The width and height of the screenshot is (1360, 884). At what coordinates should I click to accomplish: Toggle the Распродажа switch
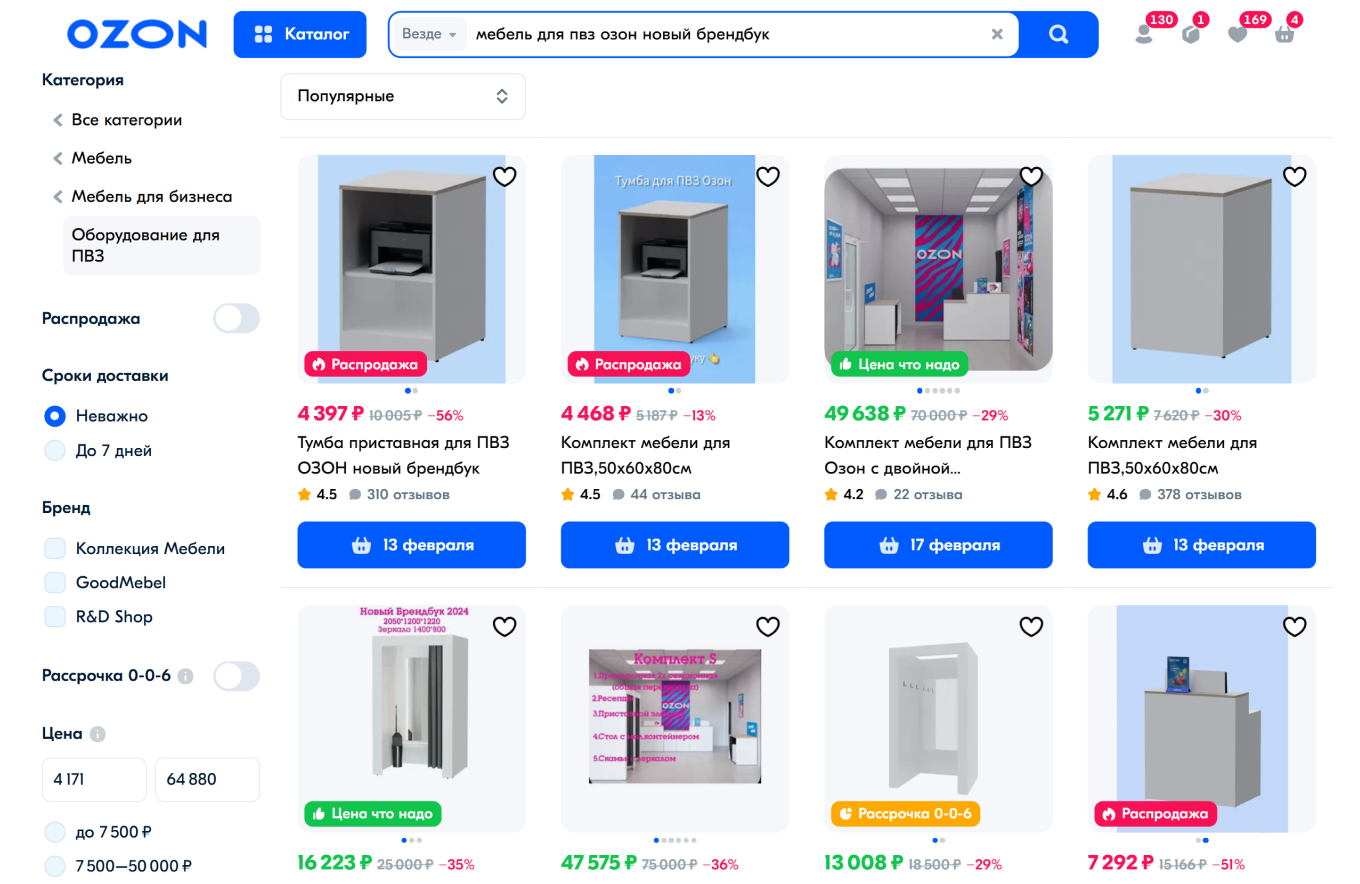pyautogui.click(x=237, y=319)
